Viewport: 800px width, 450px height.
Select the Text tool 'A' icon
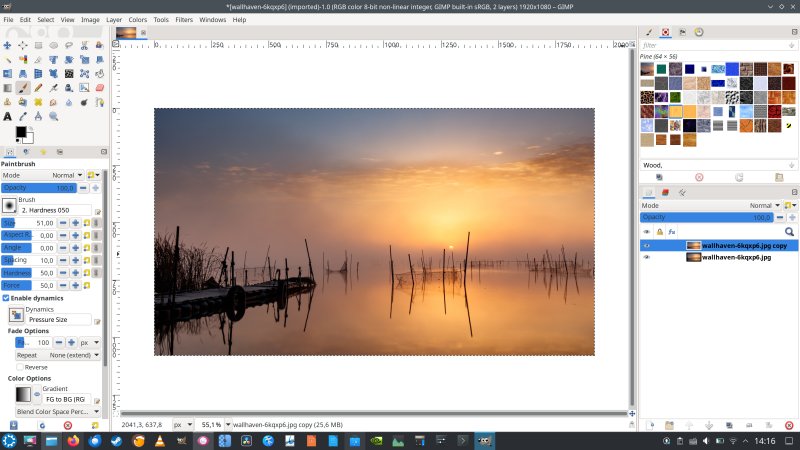click(x=7, y=116)
